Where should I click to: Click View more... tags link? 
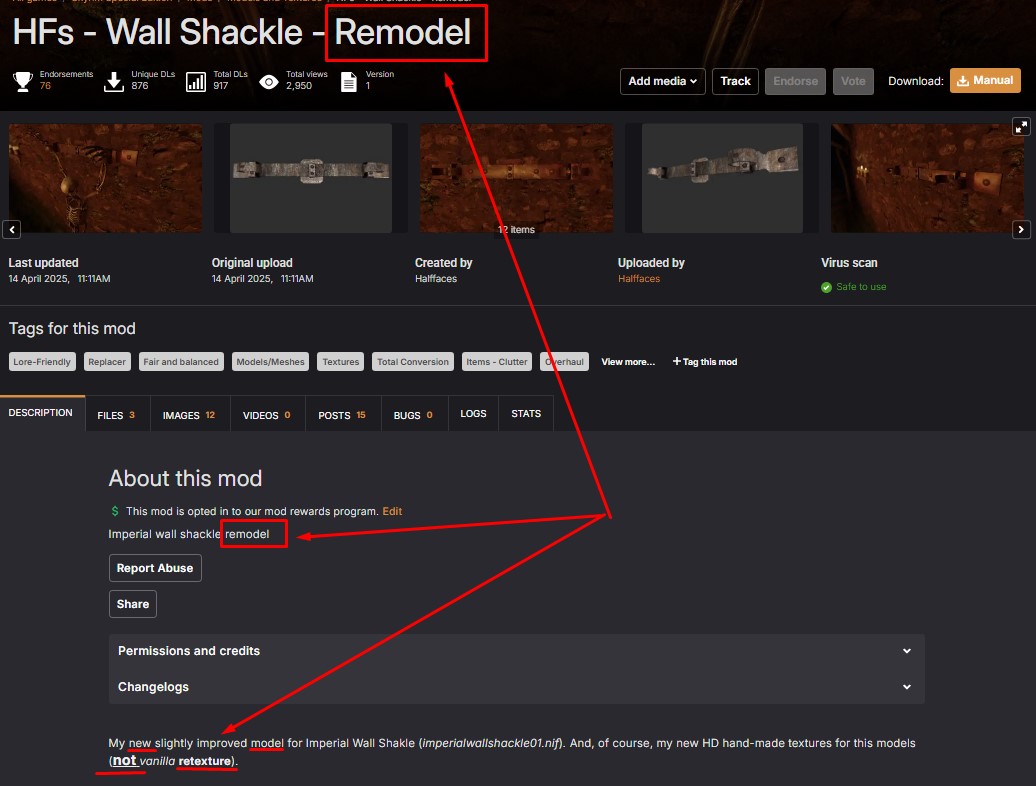pyautogui.click(x=628, y=362)
